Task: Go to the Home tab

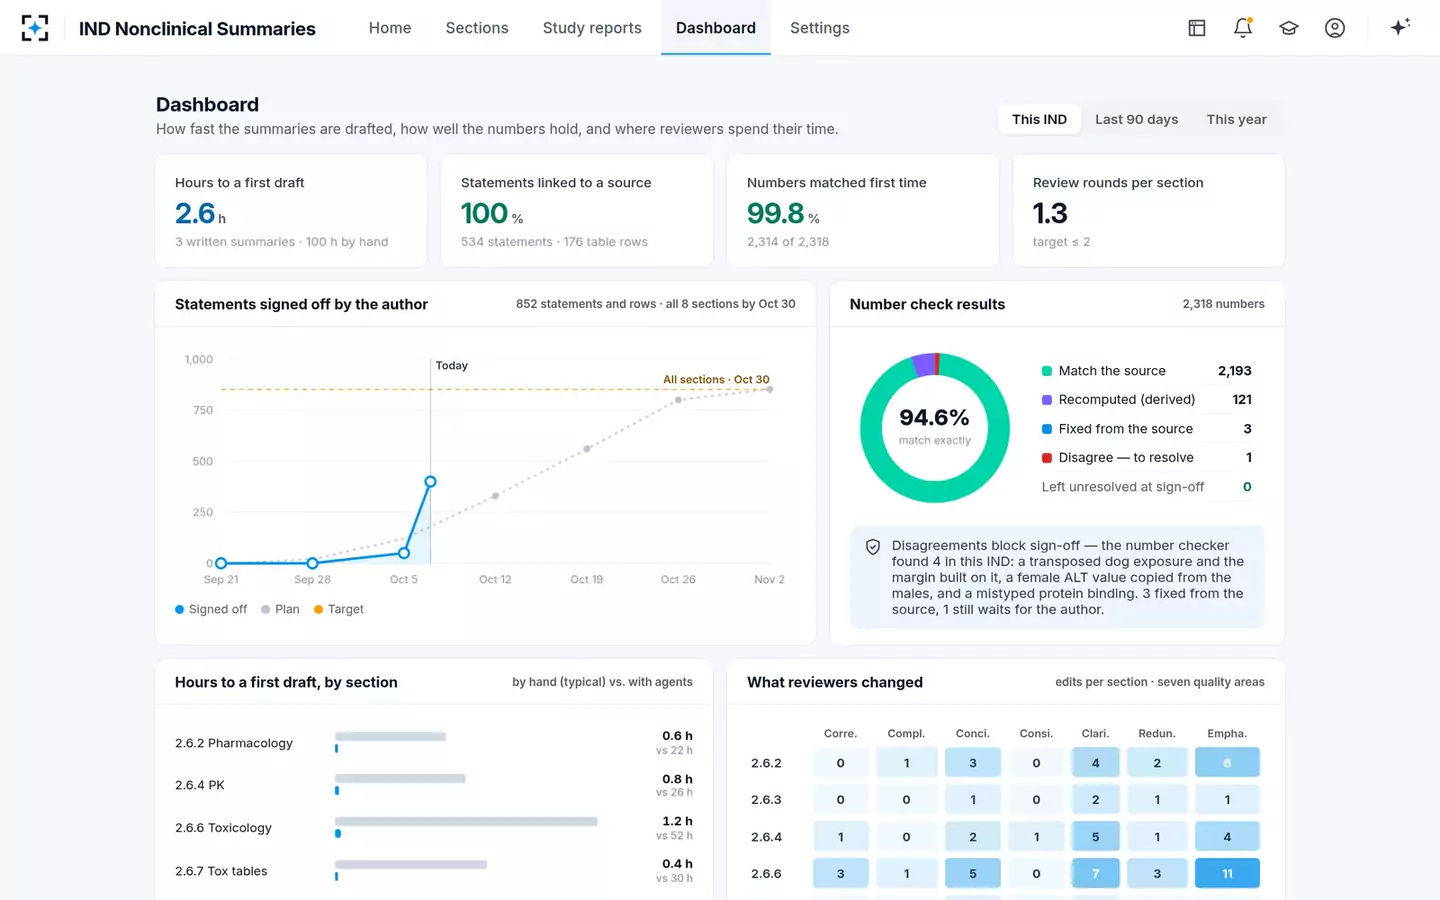Action: coord(390,28)
